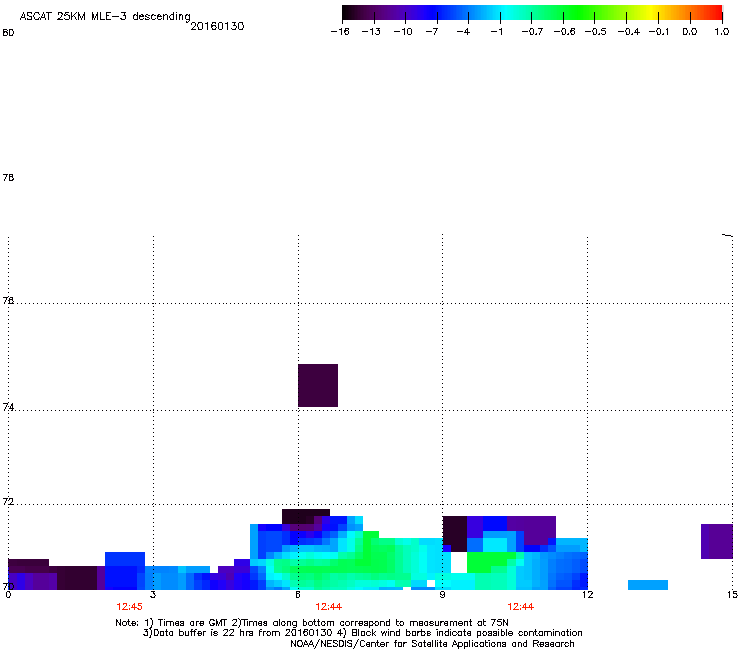Click the longitude axis label "15"
Screen dimensions: 740x650
(732, 594)
